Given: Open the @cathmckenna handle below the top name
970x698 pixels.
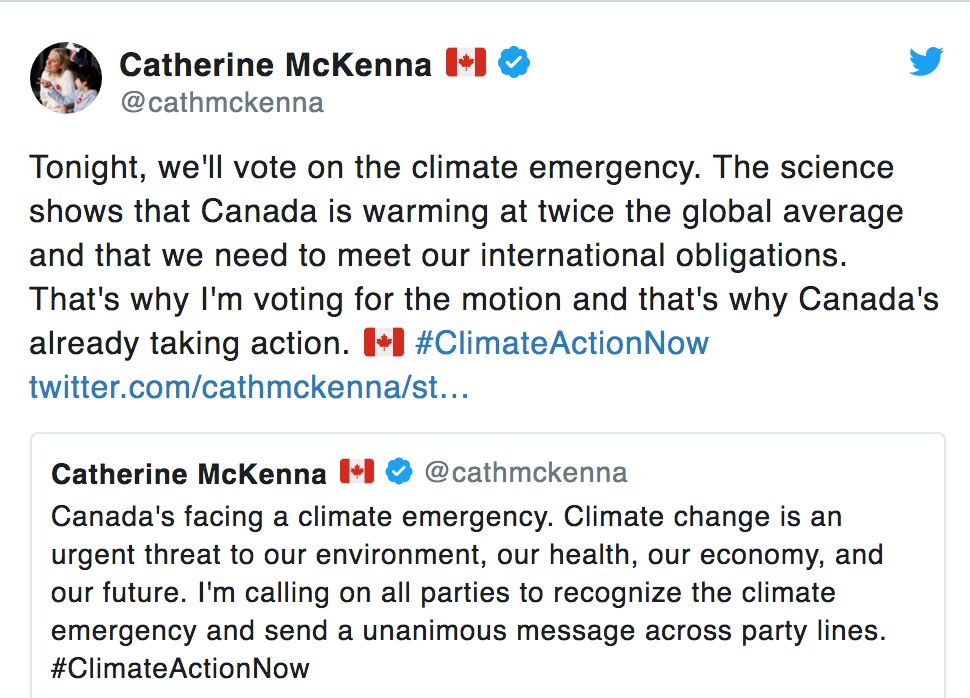Looking at the screenshot, I should coord(221,103).
